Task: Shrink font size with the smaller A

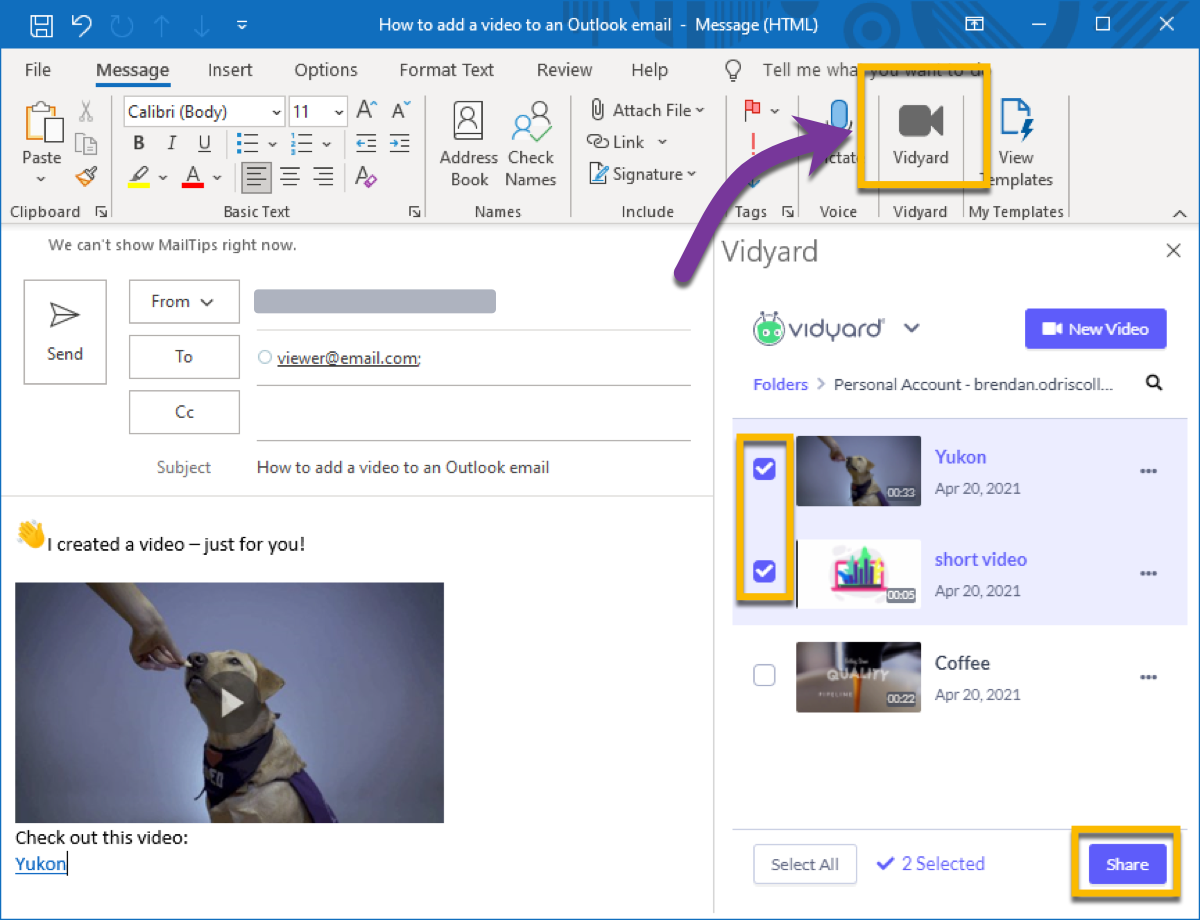Action: tap(401, 111)
